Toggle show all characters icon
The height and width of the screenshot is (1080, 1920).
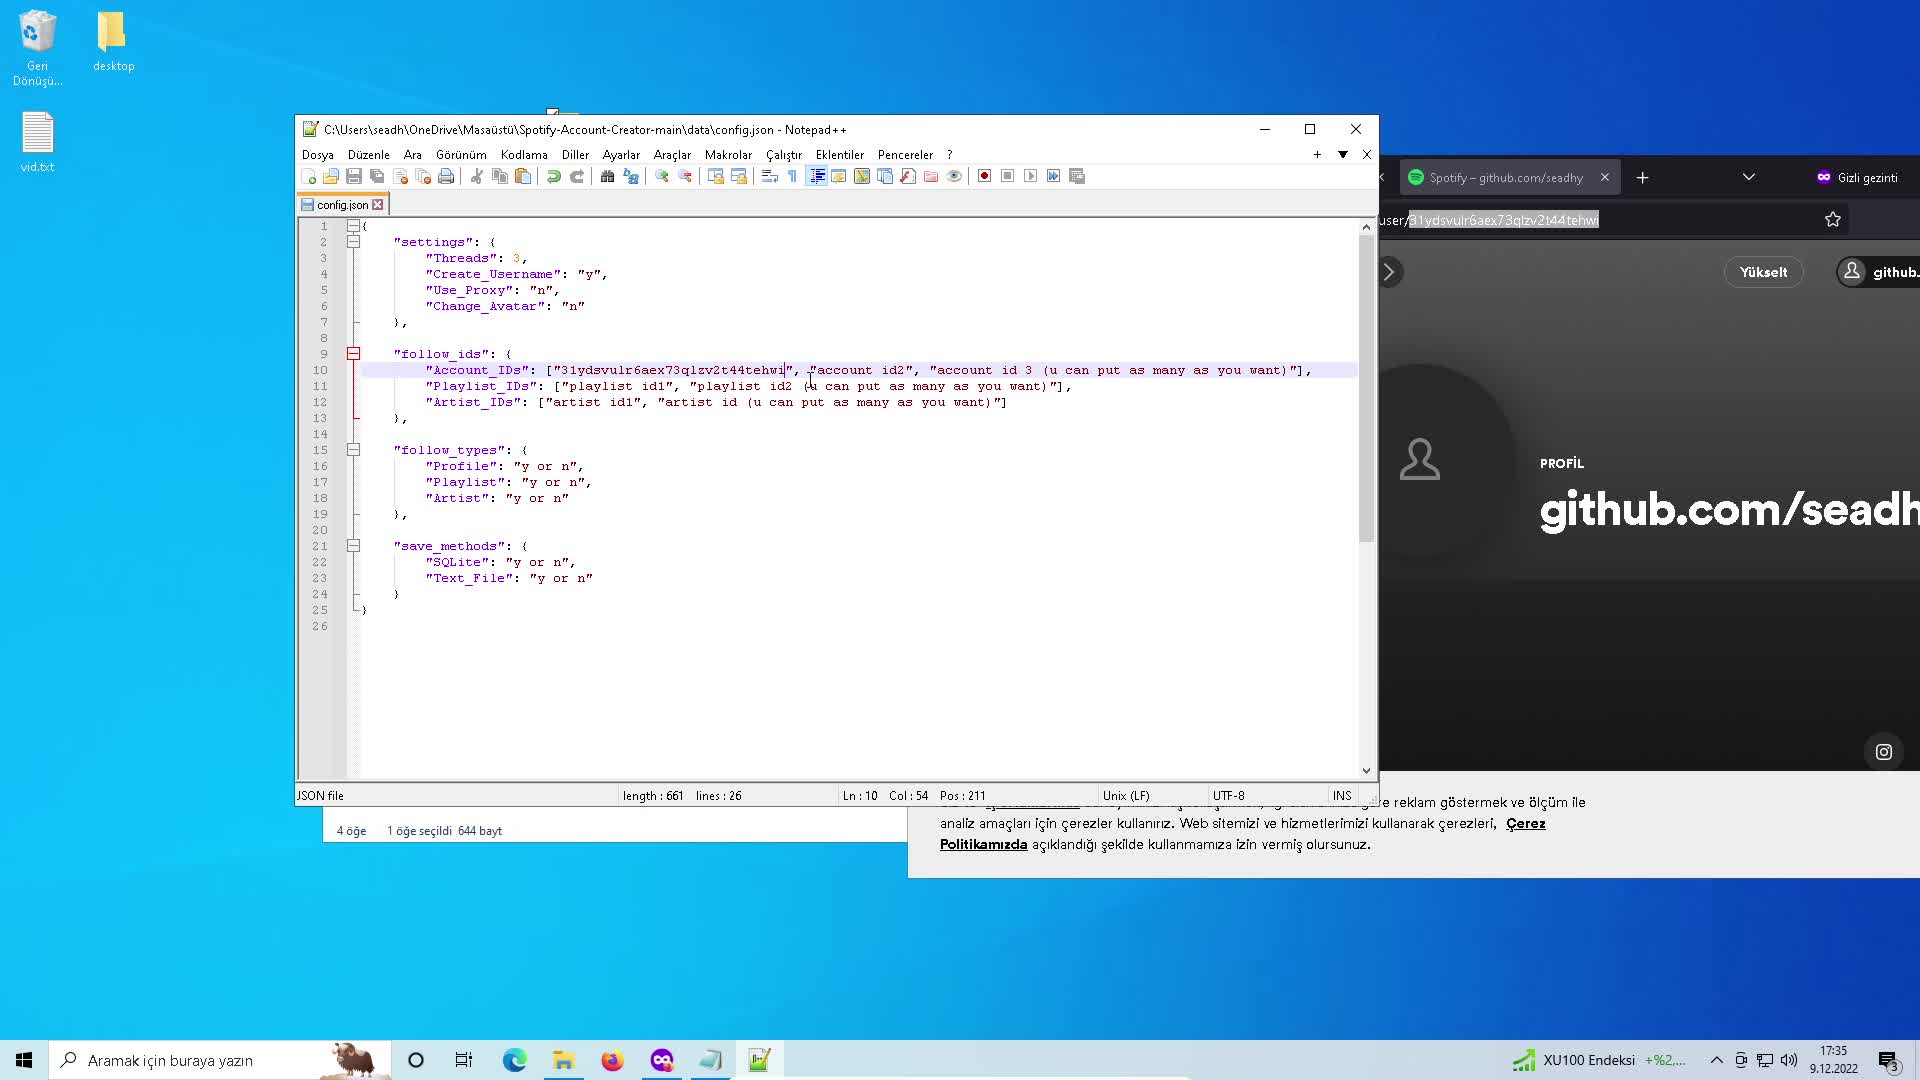pos(791,176)
